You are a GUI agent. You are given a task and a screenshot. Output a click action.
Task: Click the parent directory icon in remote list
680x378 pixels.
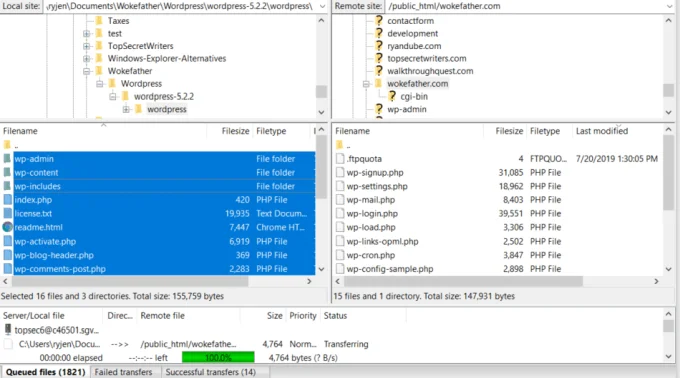340,145
